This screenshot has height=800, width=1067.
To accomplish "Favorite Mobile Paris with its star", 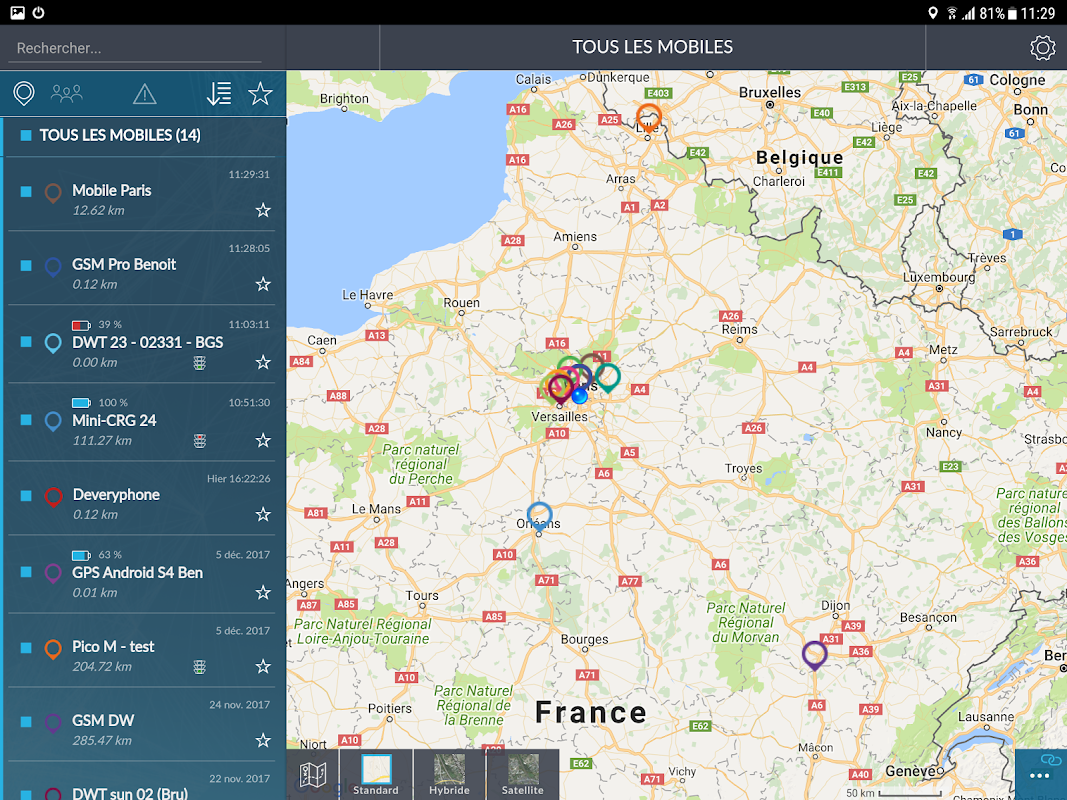I will pos(263,210).
